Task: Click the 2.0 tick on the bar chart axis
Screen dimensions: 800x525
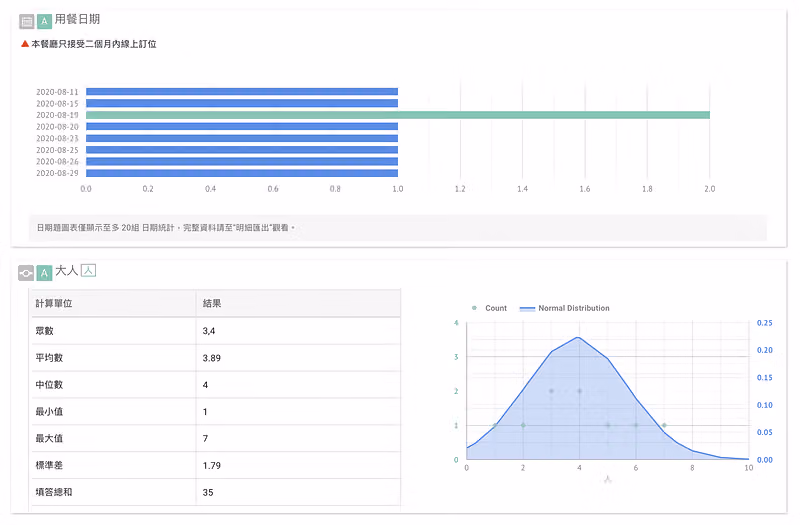Action: coord(710,189)
